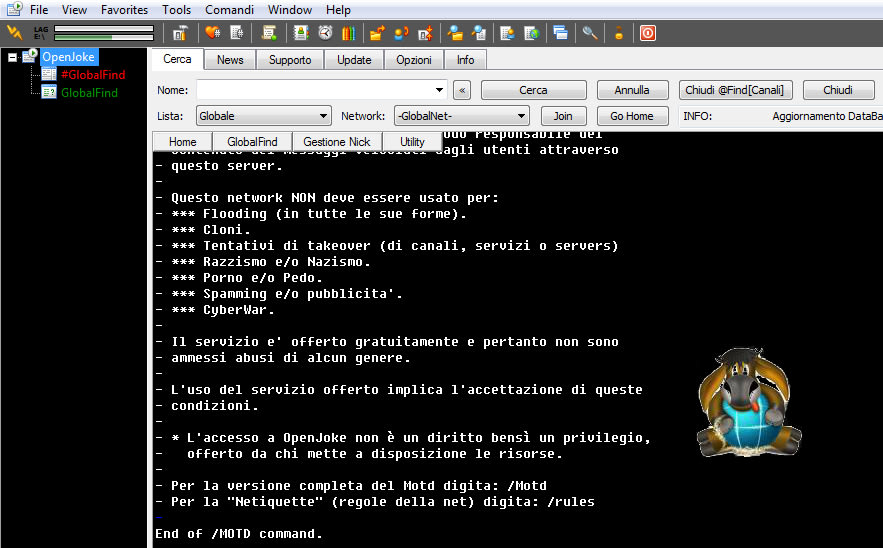Open the options hammer icon
Viewport: 883px width, 548px height.
[180, 33]
